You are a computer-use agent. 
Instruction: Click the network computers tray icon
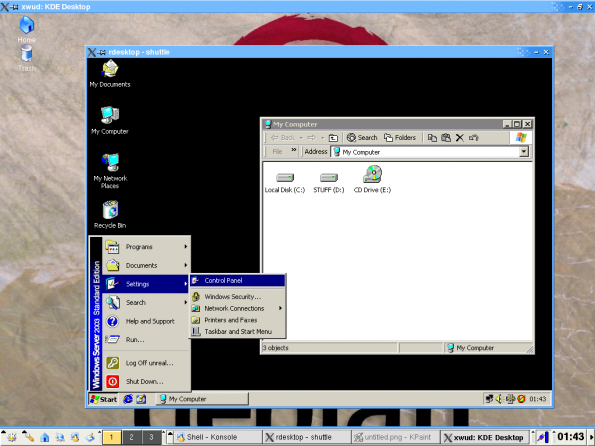click(490, 399)
